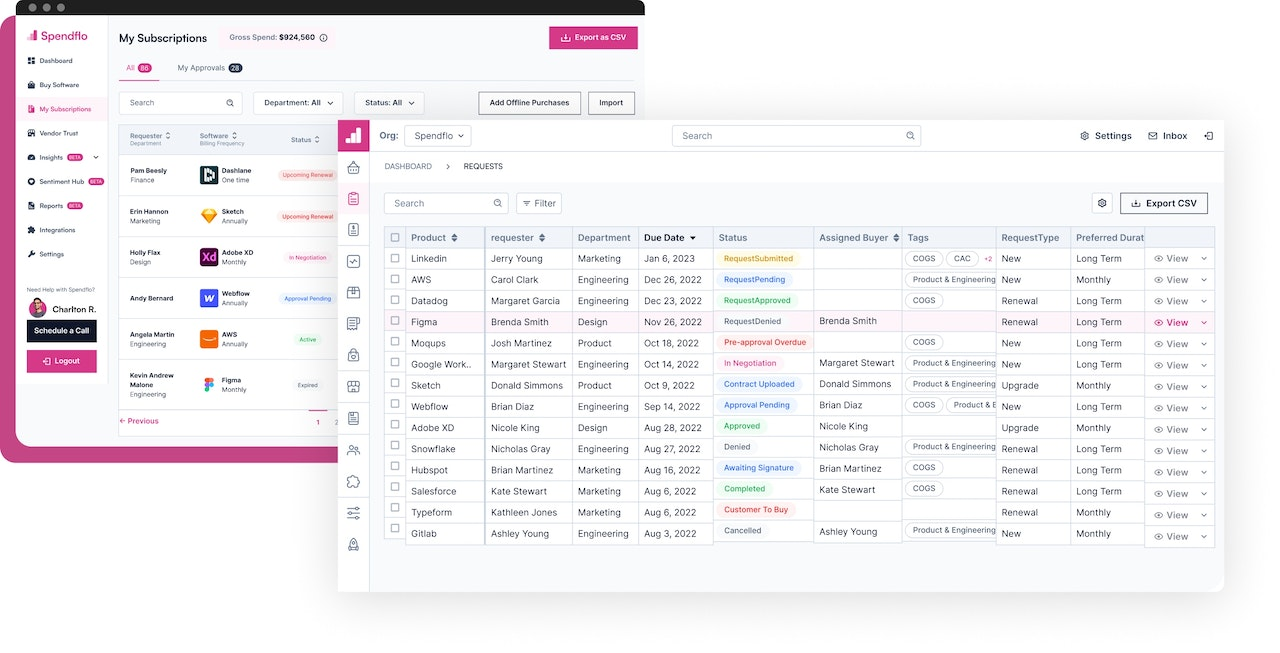The image size is (1280, 653).
Task: Open the Org Spendflo dropdown
Action: (438, 136)
